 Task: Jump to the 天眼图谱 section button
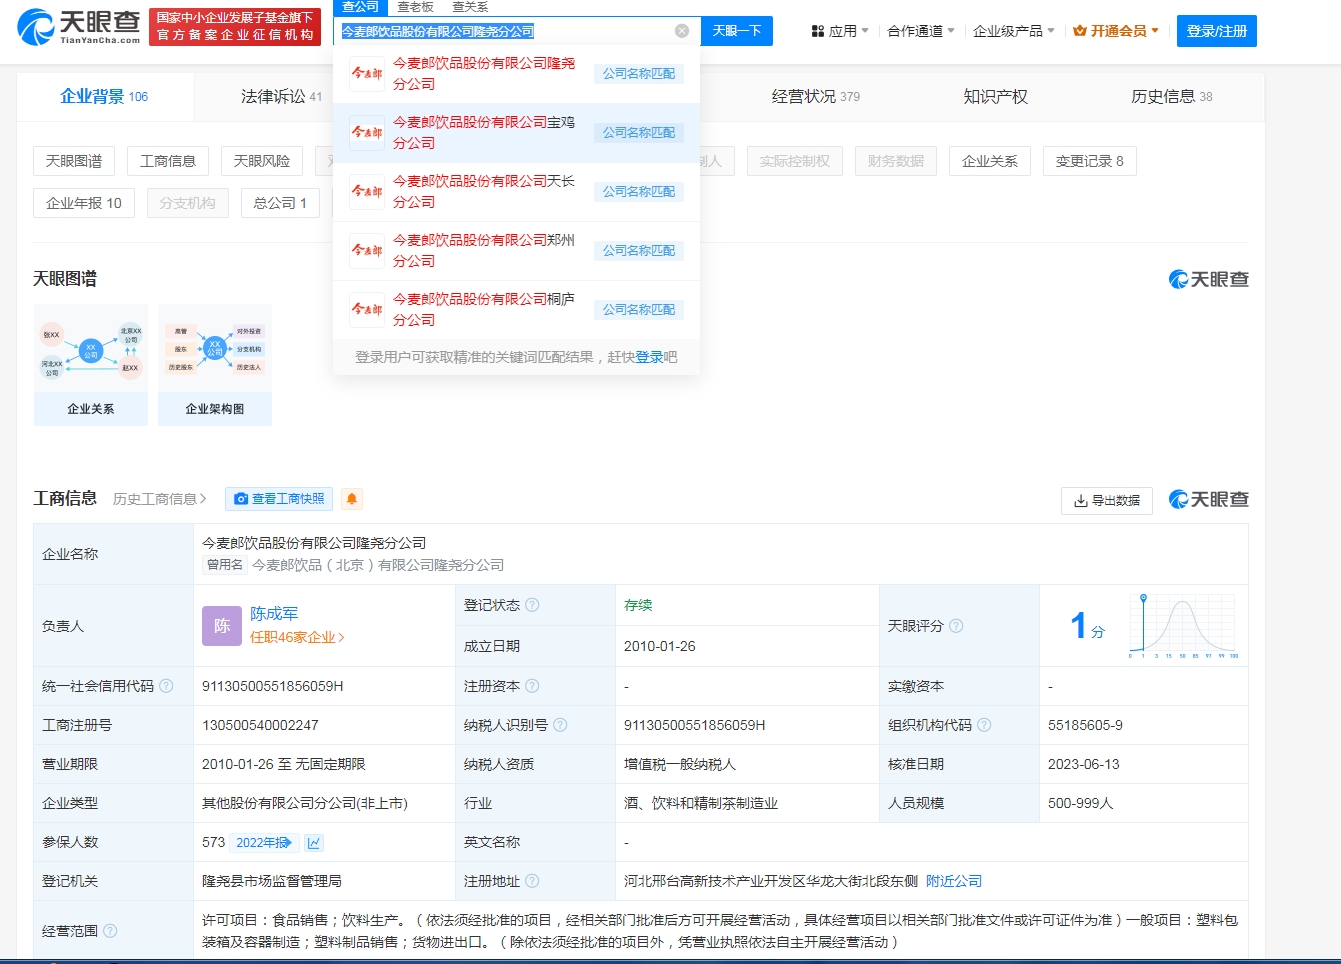coord(74,161)
